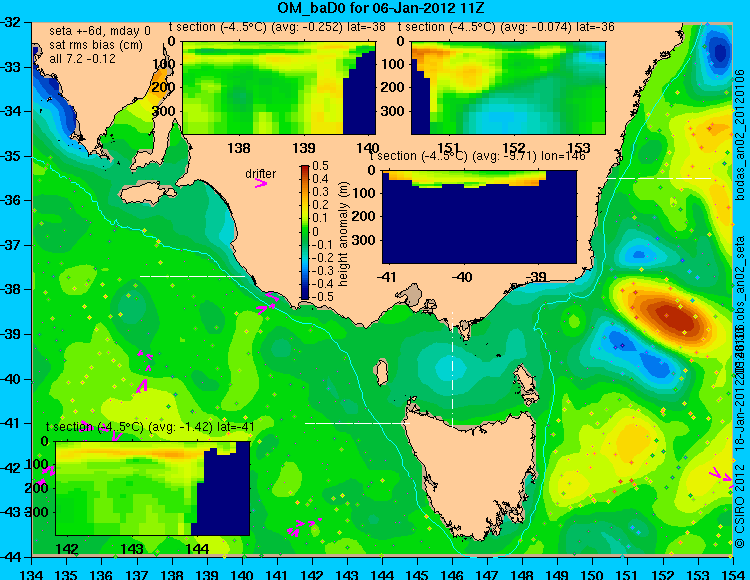Image resolution: width=750 pixels, height=580 pixels.
Task: Open the lat=-38 temperature section inset
Action: (x=279, y=88)
